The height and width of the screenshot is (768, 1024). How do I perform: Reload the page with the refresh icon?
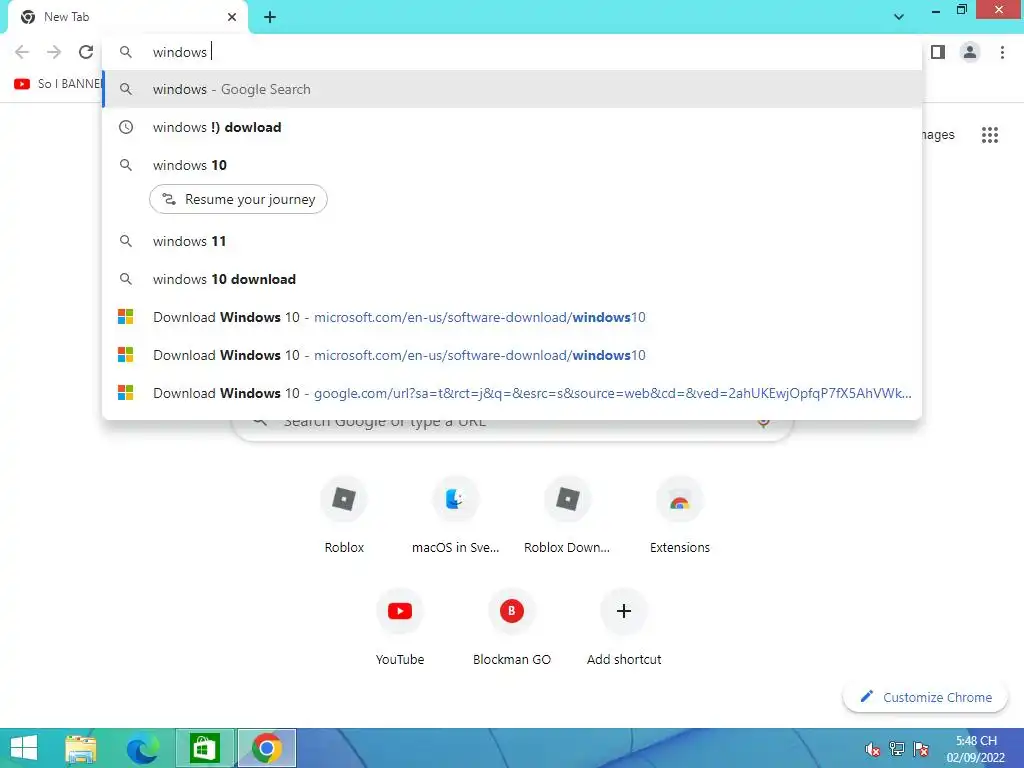tap(86, 52)
